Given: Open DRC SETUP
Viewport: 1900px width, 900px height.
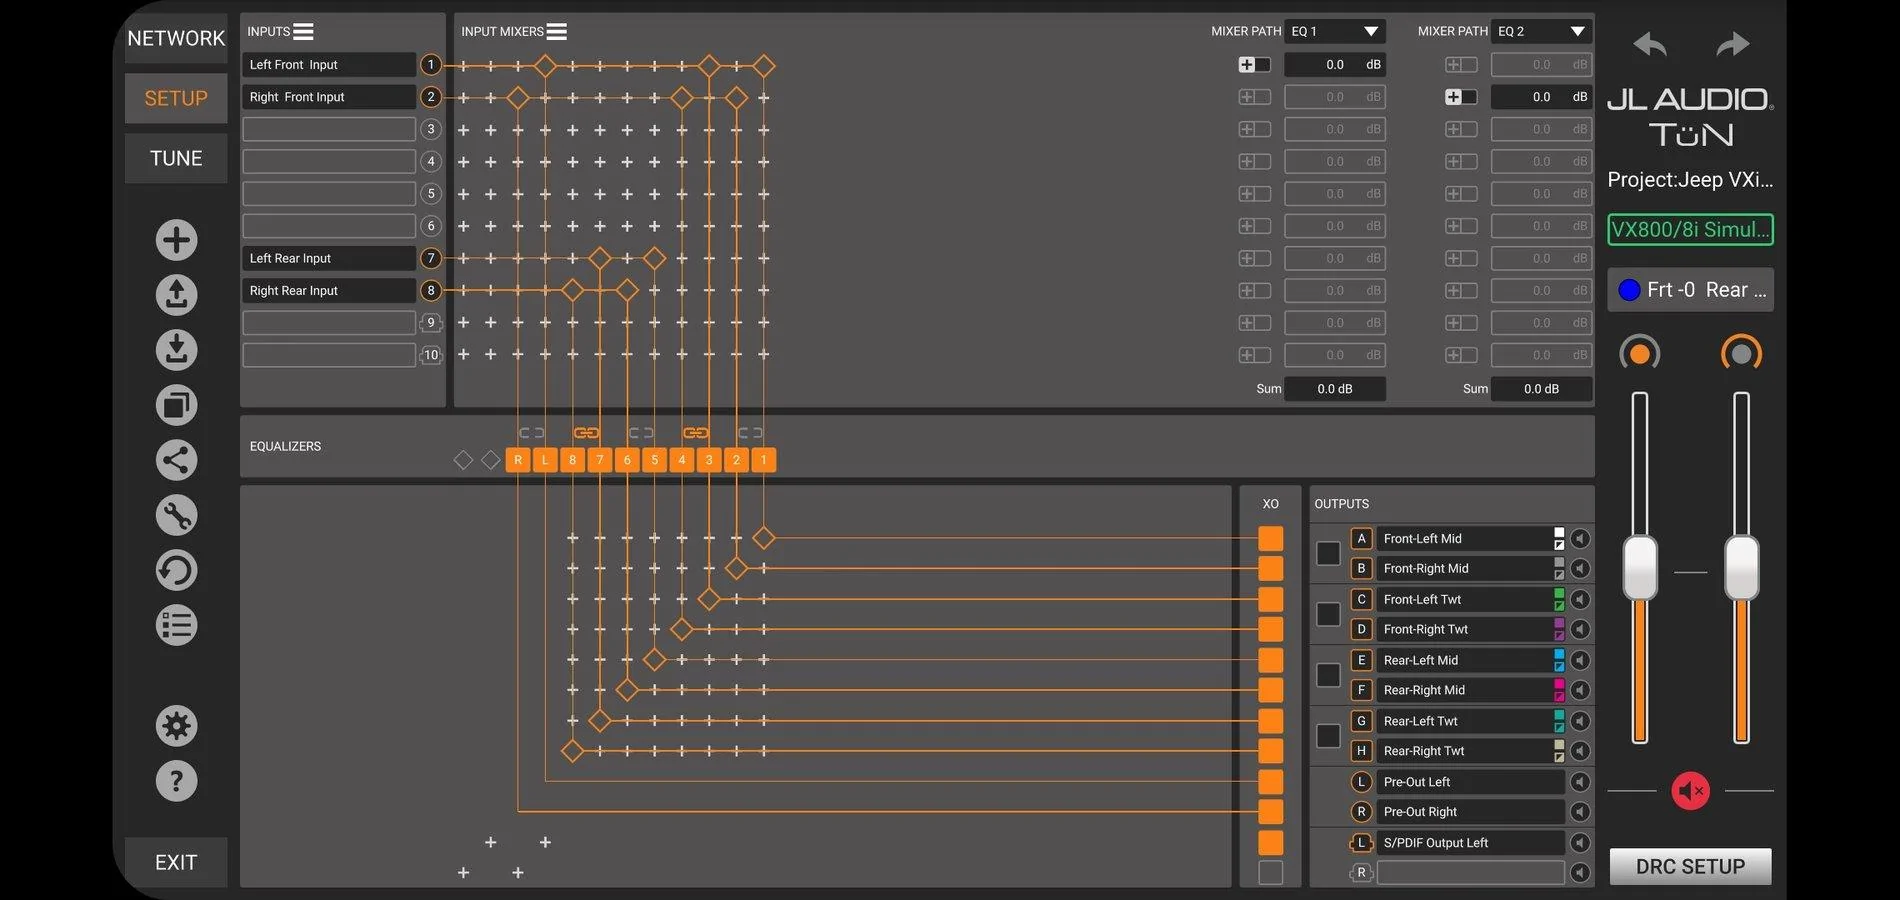Looking at the screenshot, I should point(1691,867).
